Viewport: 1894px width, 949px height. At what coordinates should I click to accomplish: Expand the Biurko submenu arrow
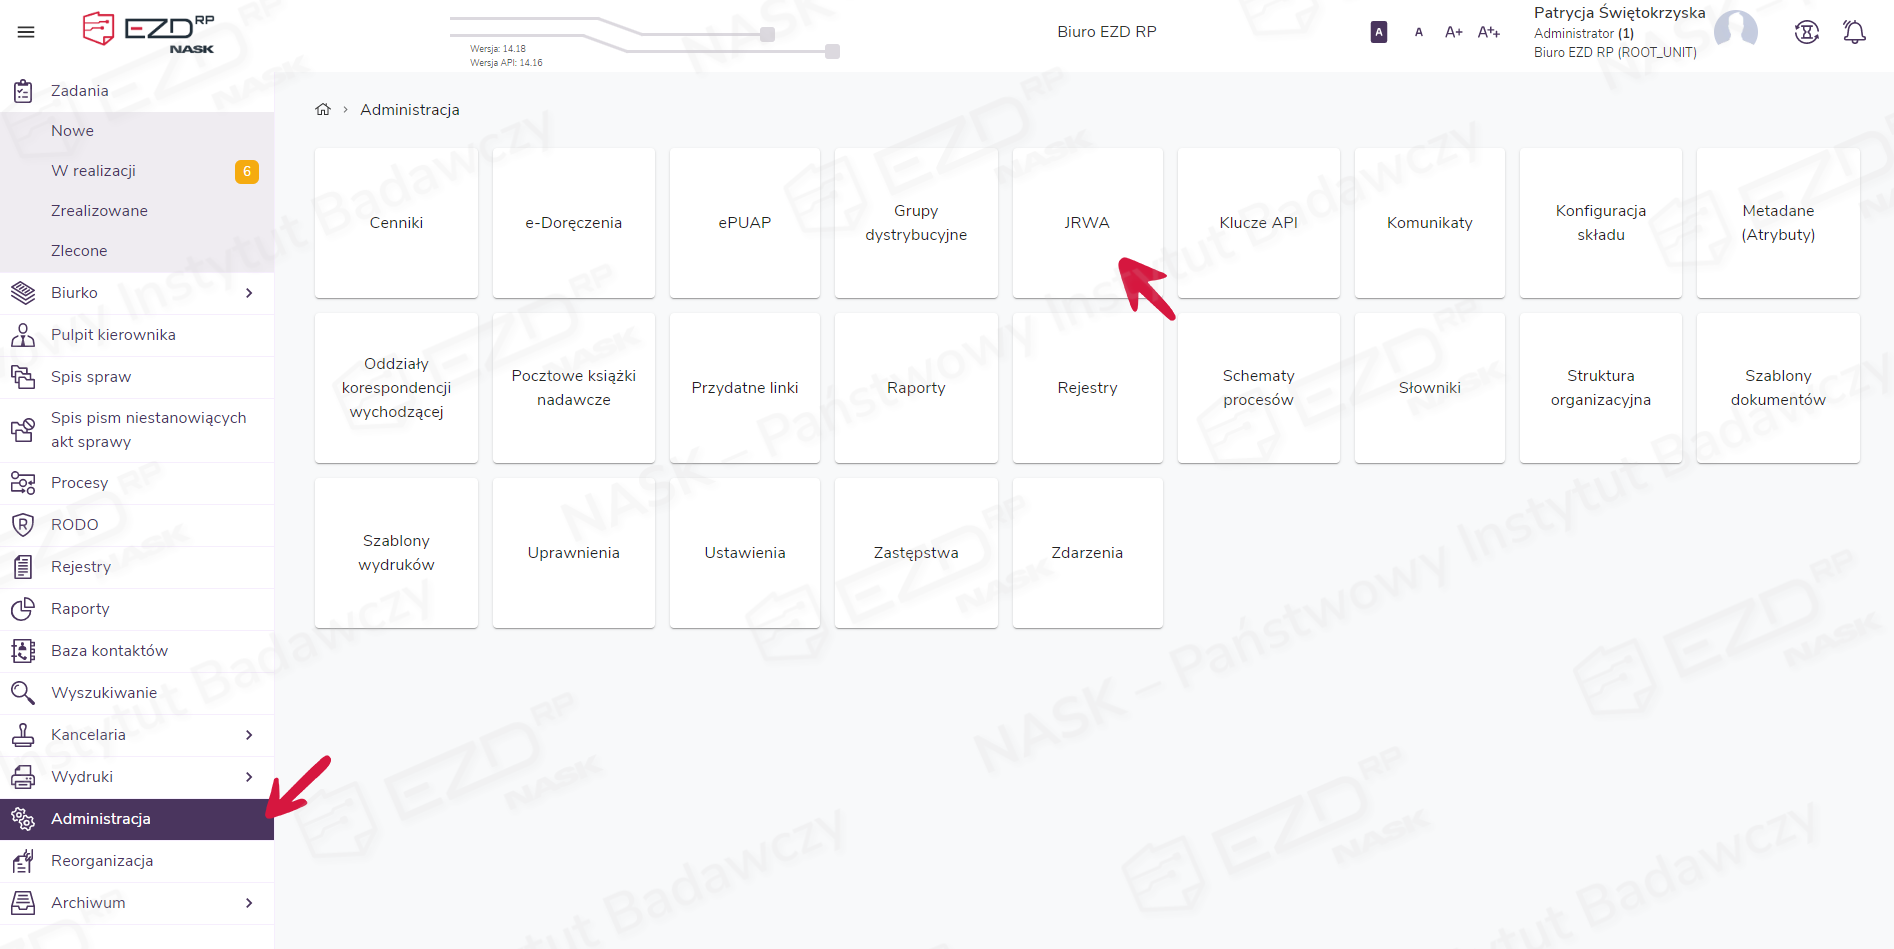pyautogui.click(x=249, y=293)
